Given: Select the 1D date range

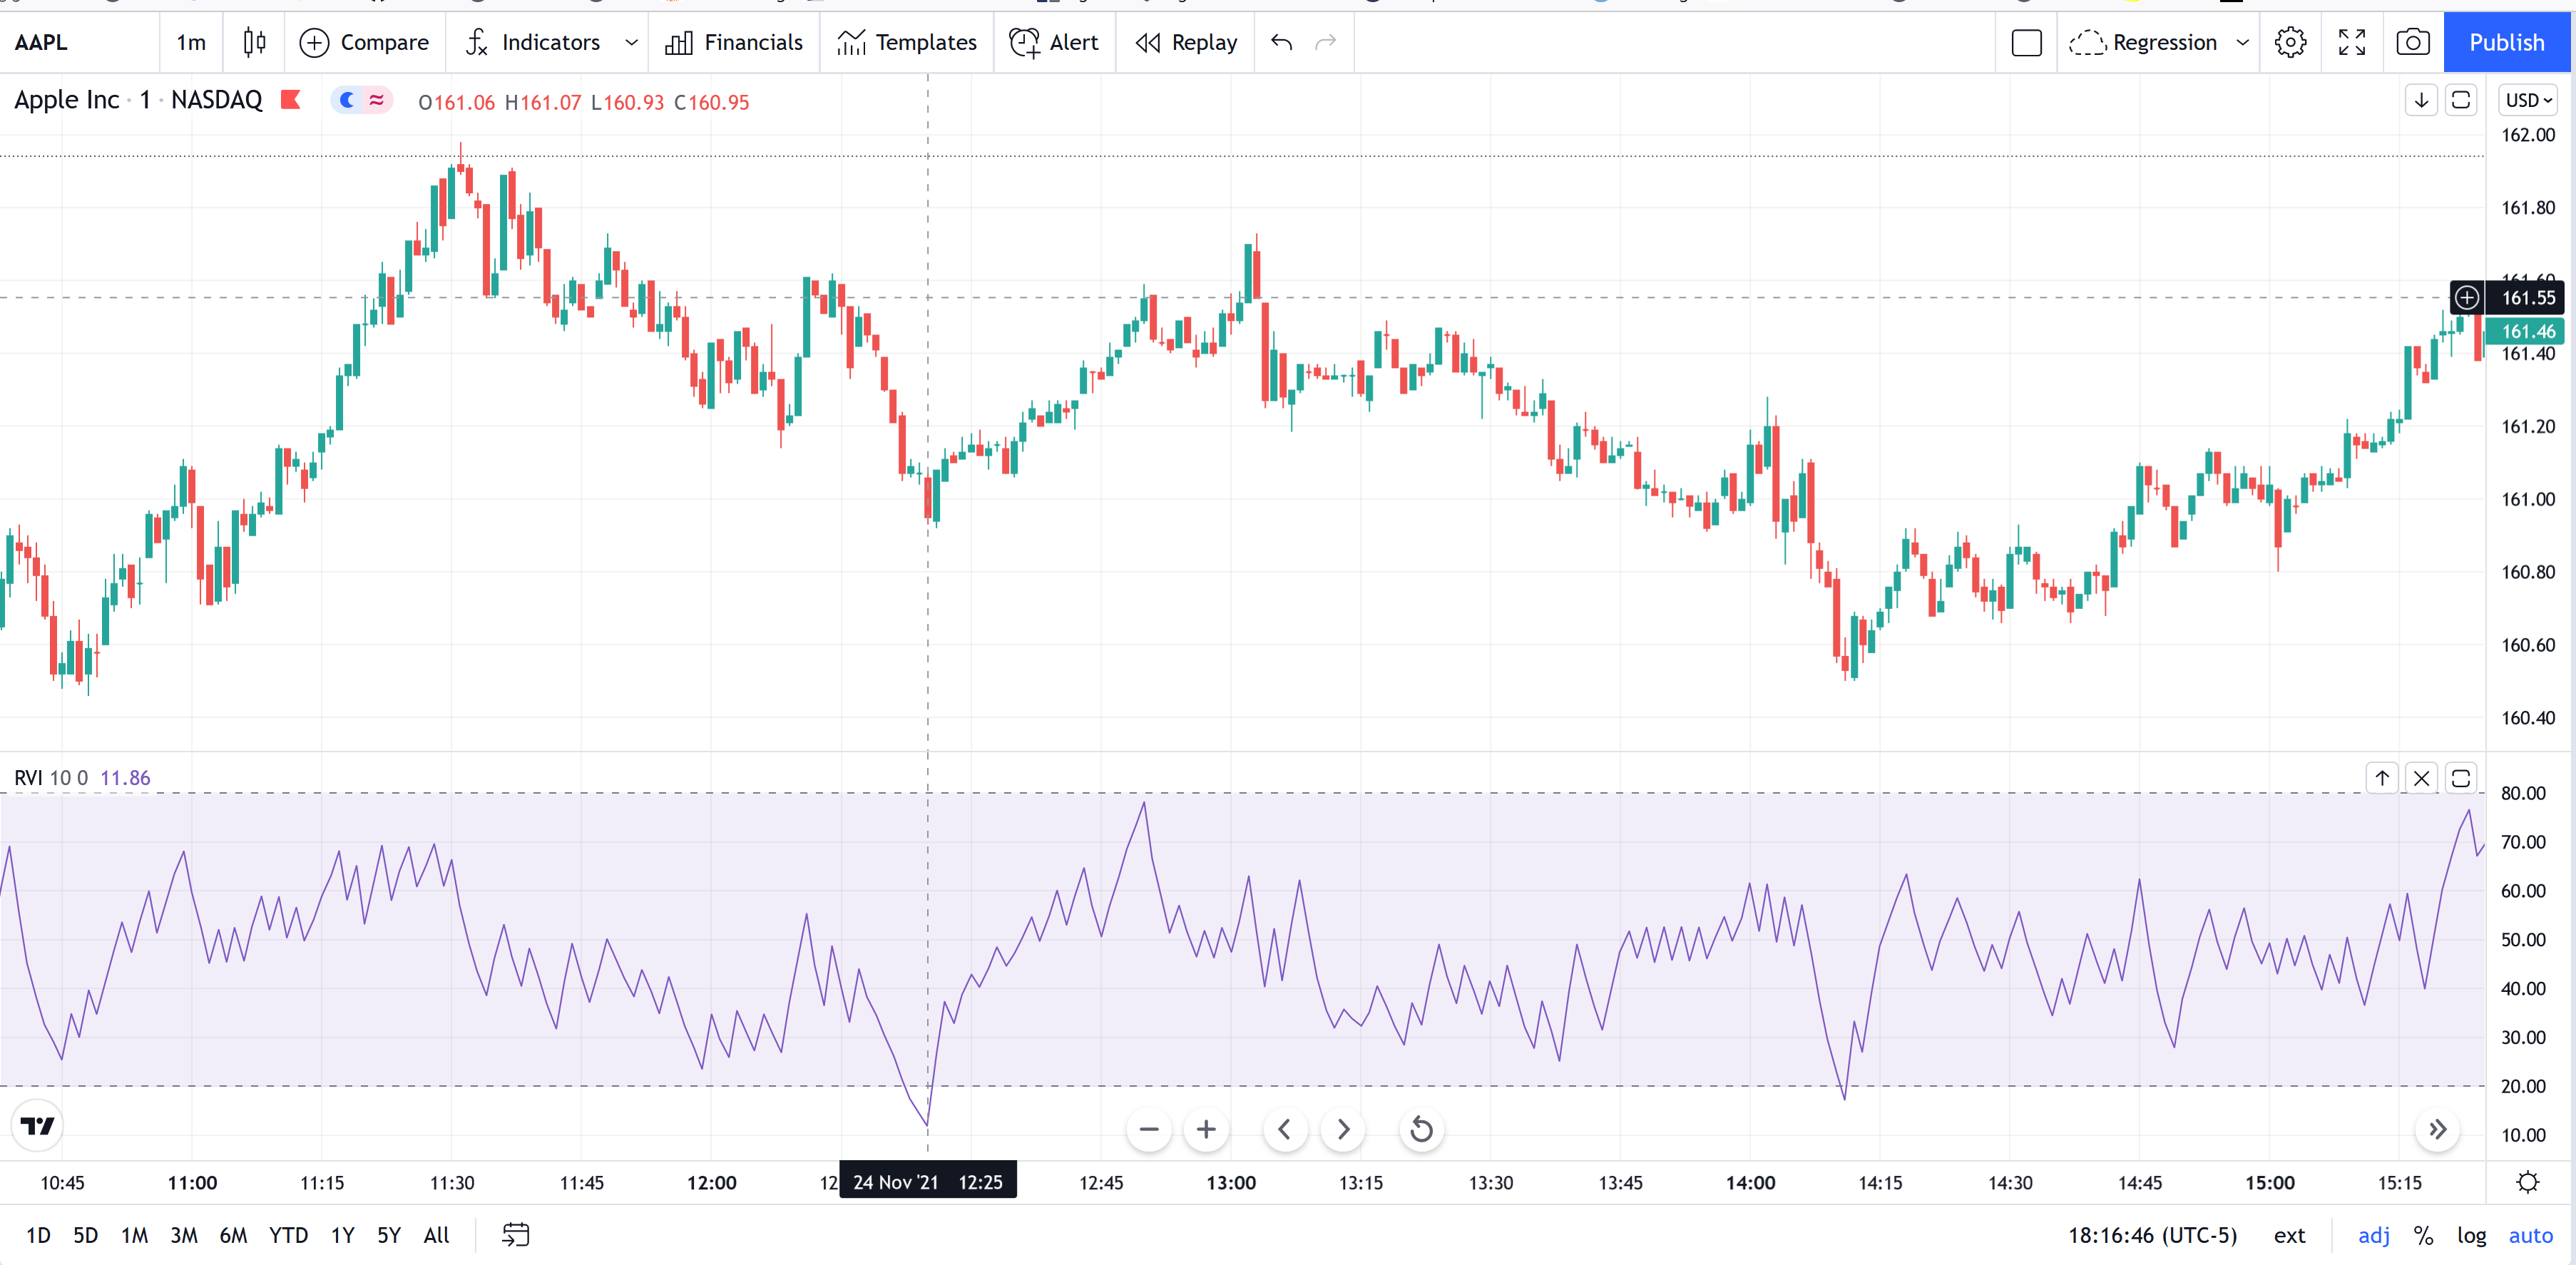Looking at the screenshot, I should [x=38, y=1235].
